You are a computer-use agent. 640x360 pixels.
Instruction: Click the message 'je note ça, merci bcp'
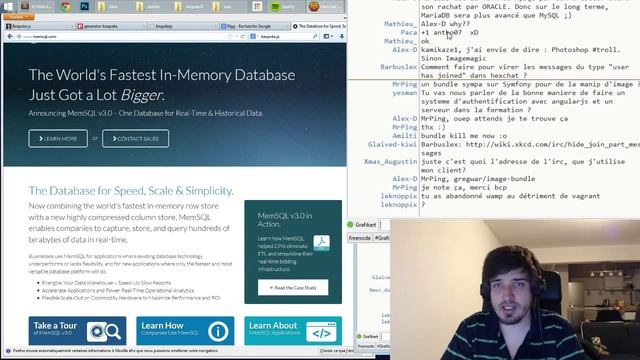[x=464, y=187]
